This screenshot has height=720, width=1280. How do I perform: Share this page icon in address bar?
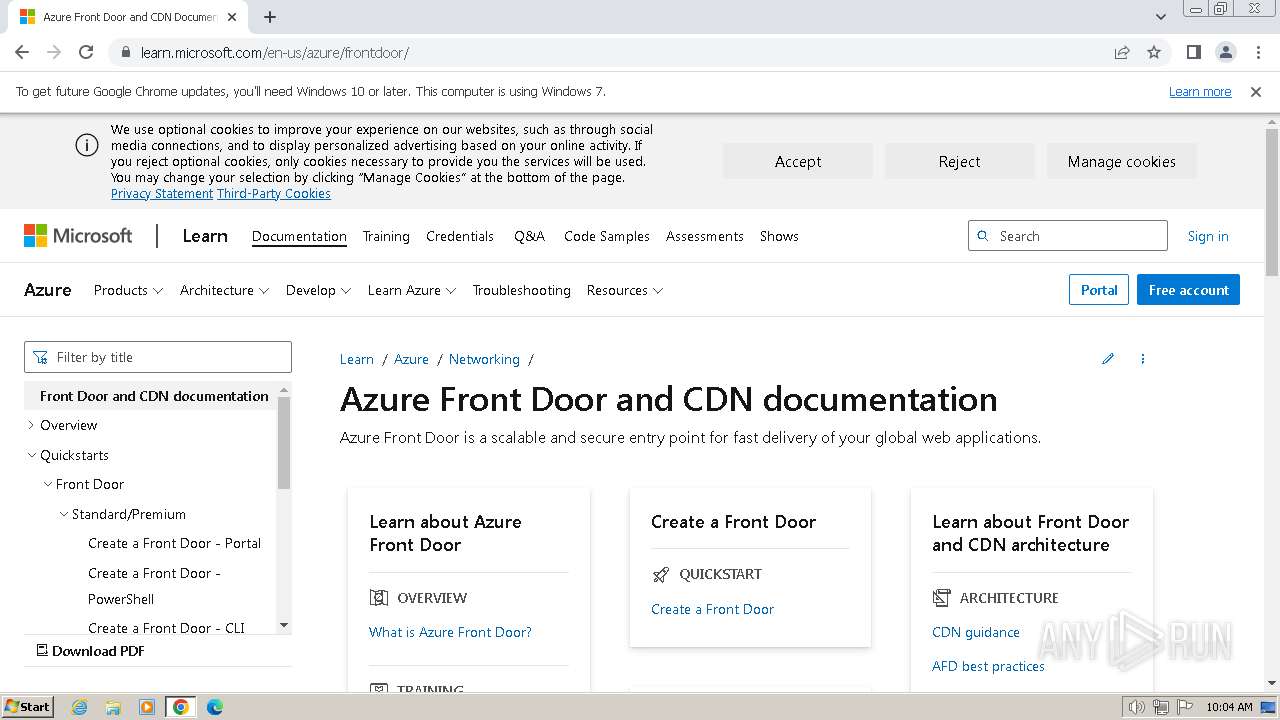pyautogui.click(x=1122, y=52)
